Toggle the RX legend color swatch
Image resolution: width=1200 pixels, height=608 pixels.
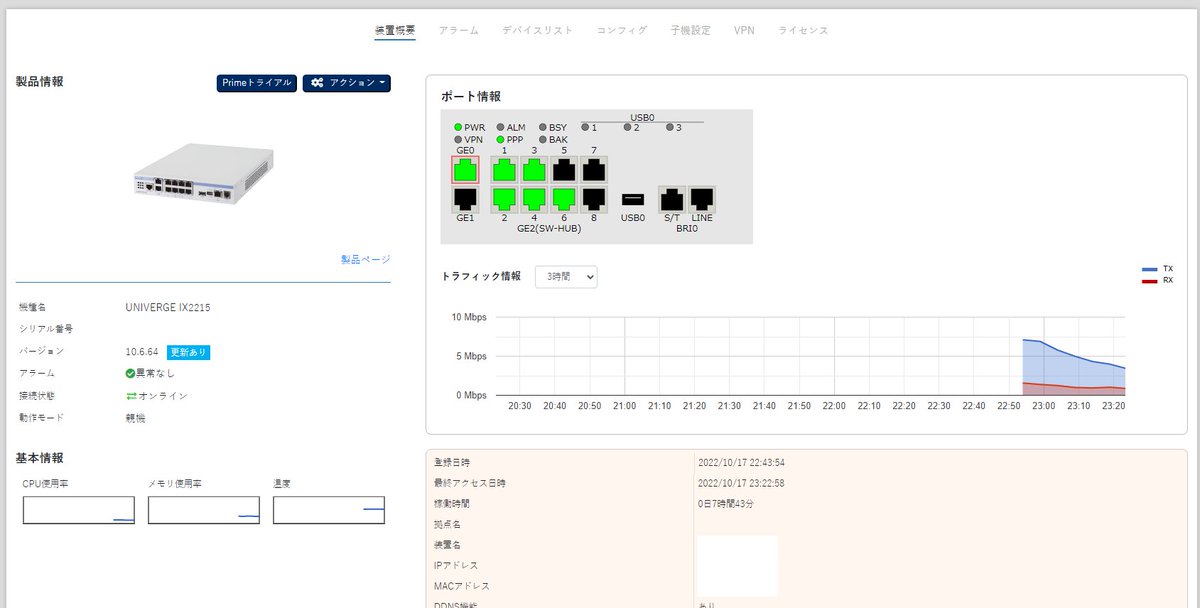coord(1150,281)
